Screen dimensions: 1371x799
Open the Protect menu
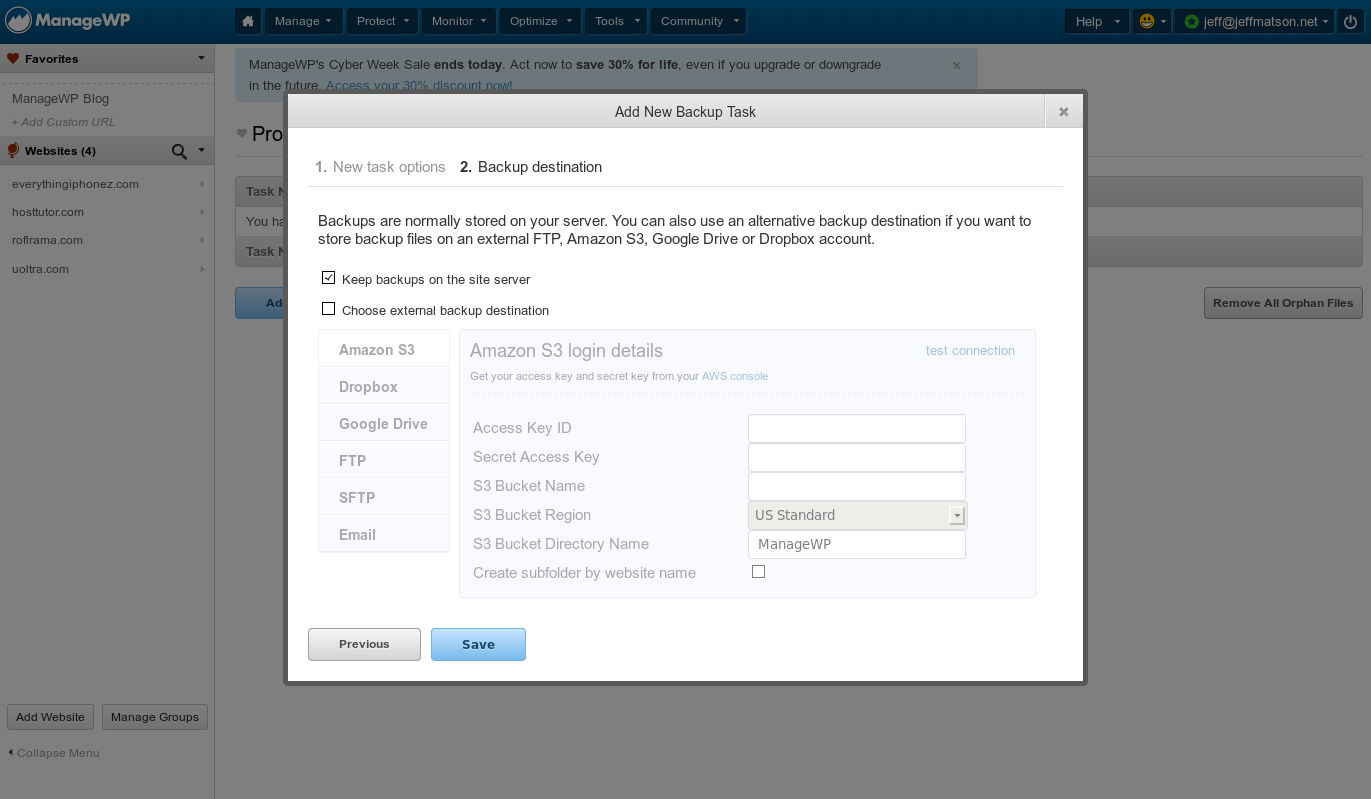click(x=383, y=21)
